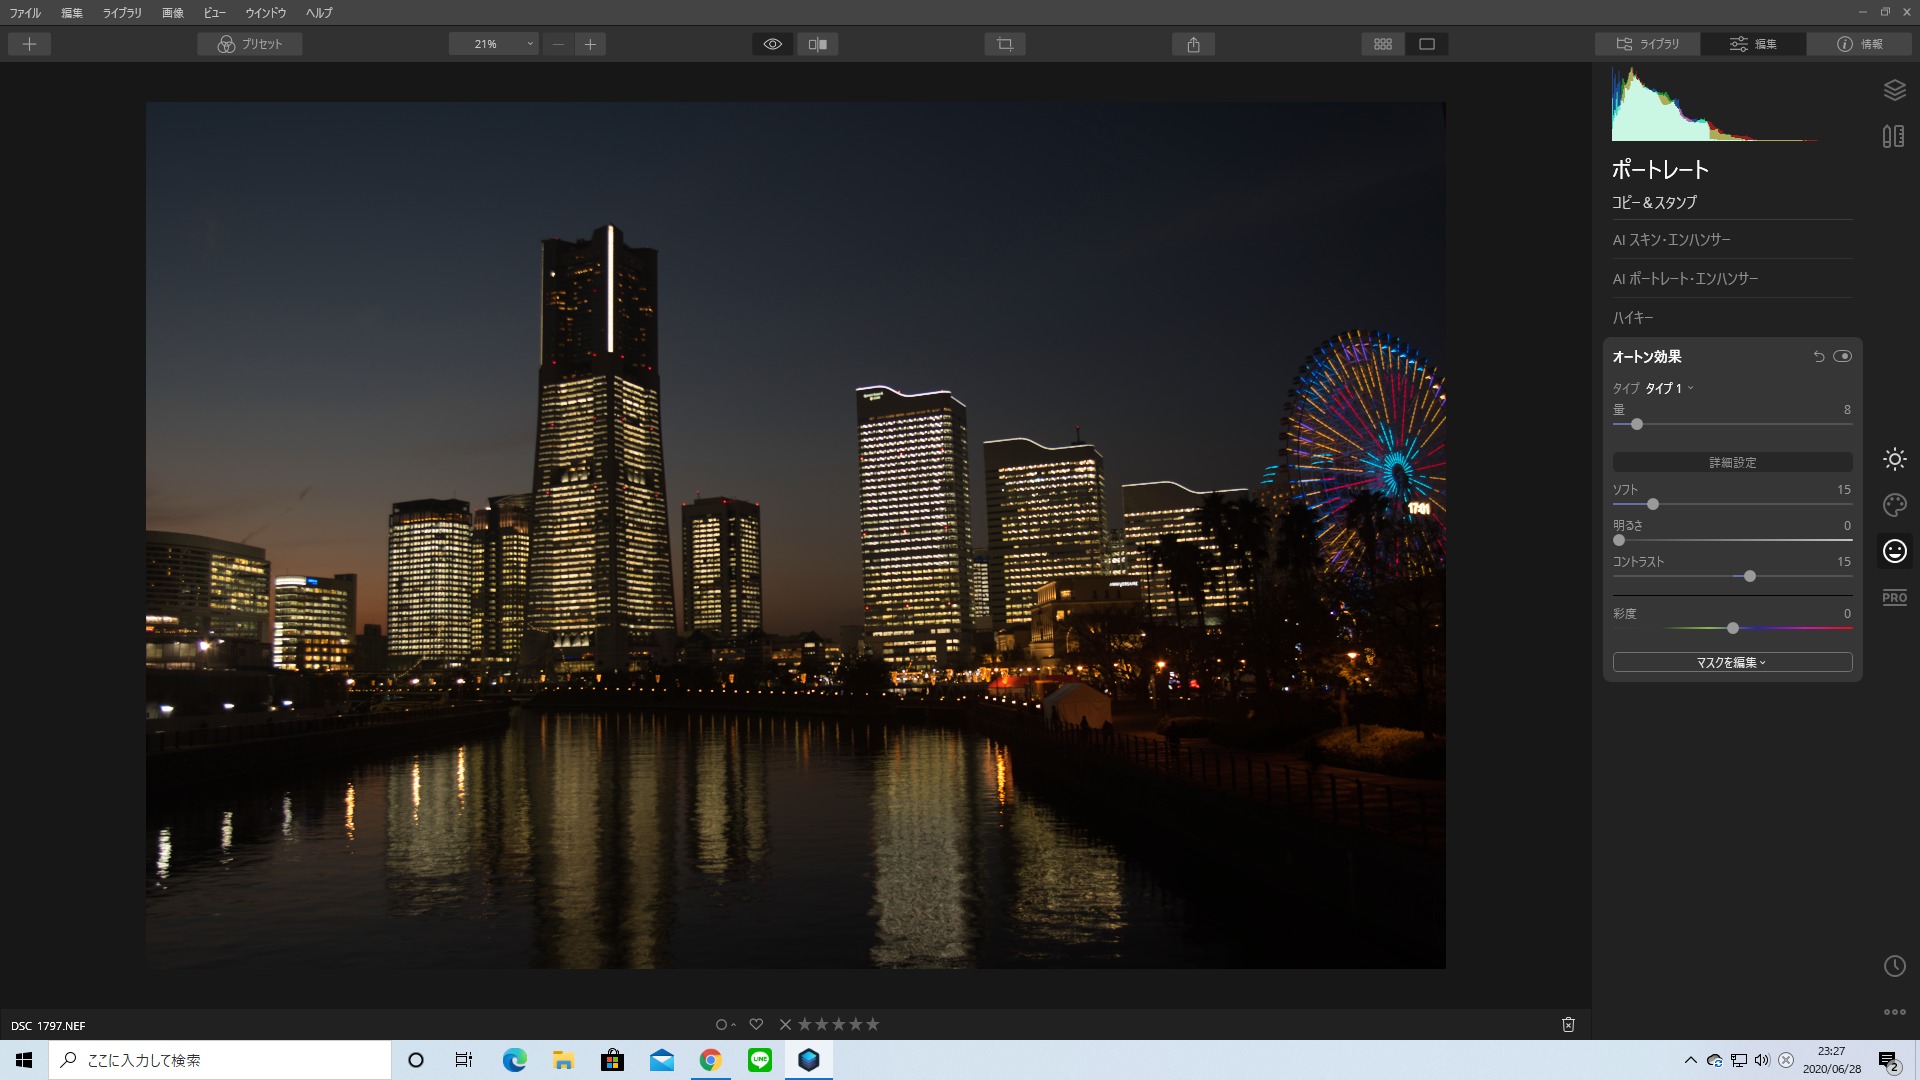Open the ライブラリ menu in menu bar

(x=122, y=13)
